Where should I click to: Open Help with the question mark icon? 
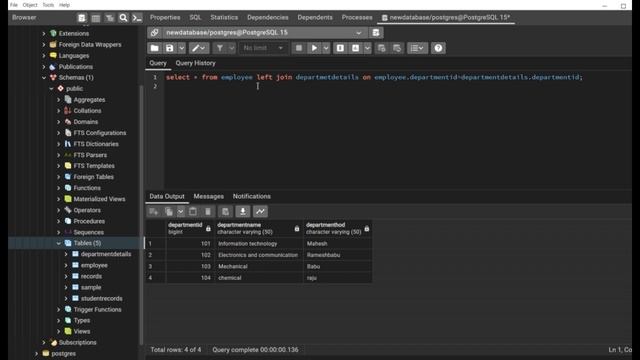(438, 48)
